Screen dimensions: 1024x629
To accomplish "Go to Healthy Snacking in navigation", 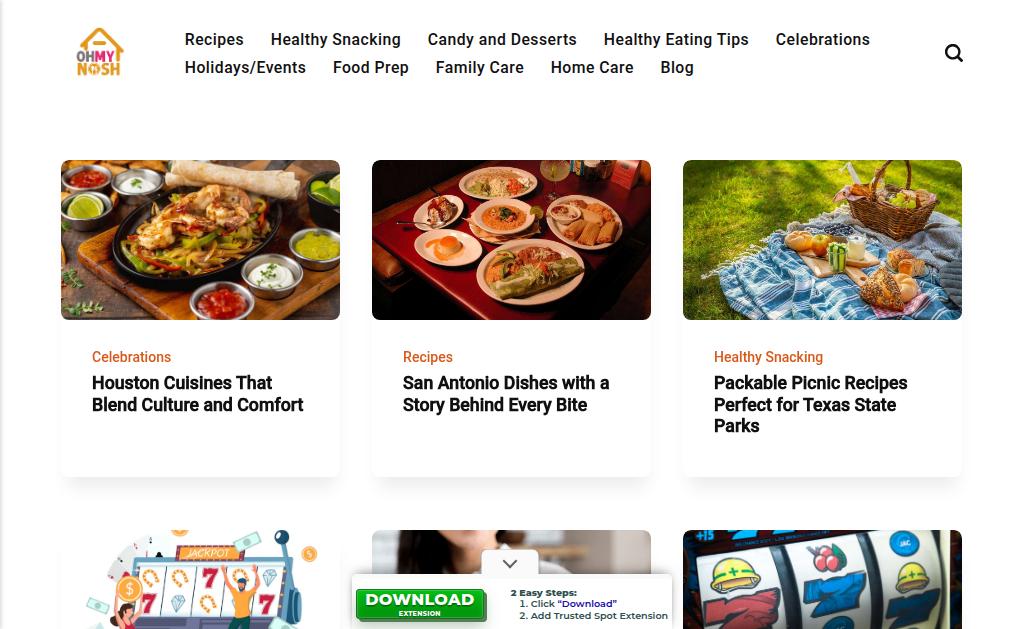I will pyautogui.click(x=336, y=40).
